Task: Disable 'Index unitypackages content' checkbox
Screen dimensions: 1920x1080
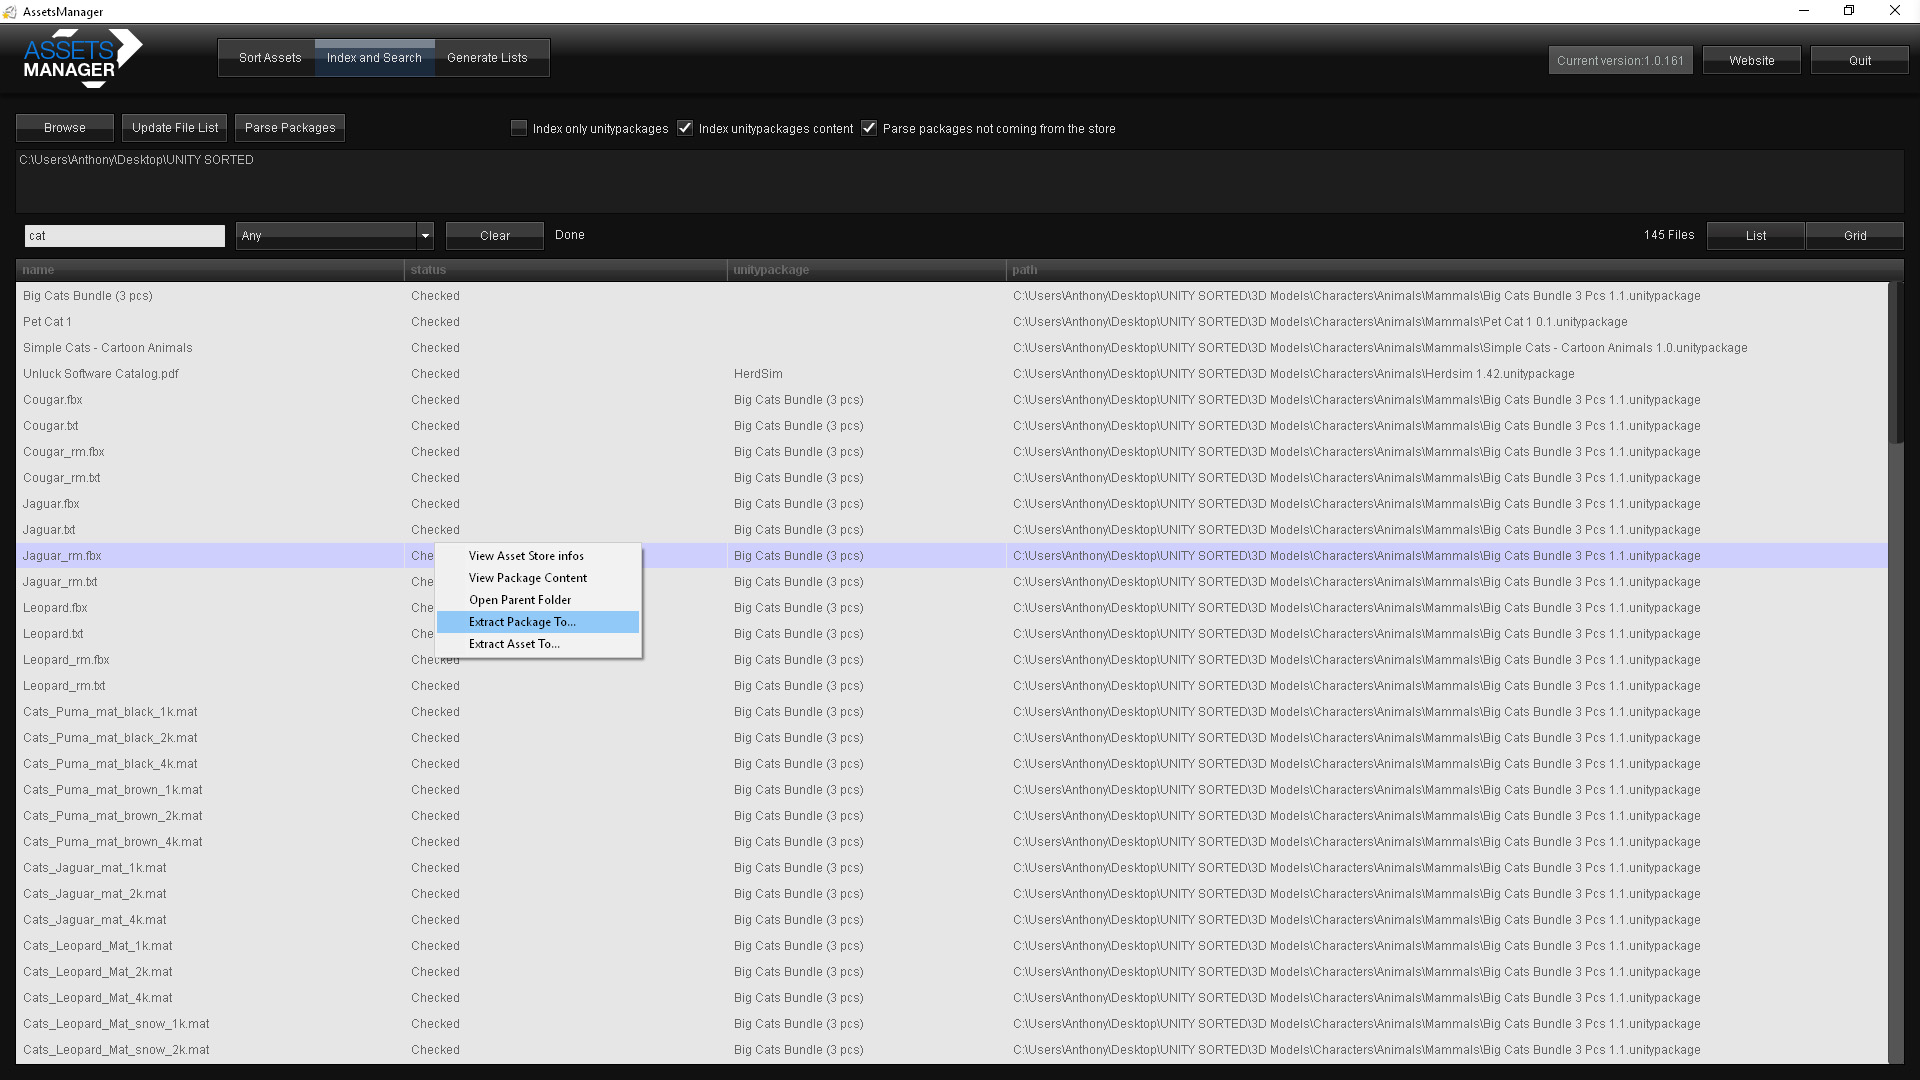Action: click(x=685, y=128)
